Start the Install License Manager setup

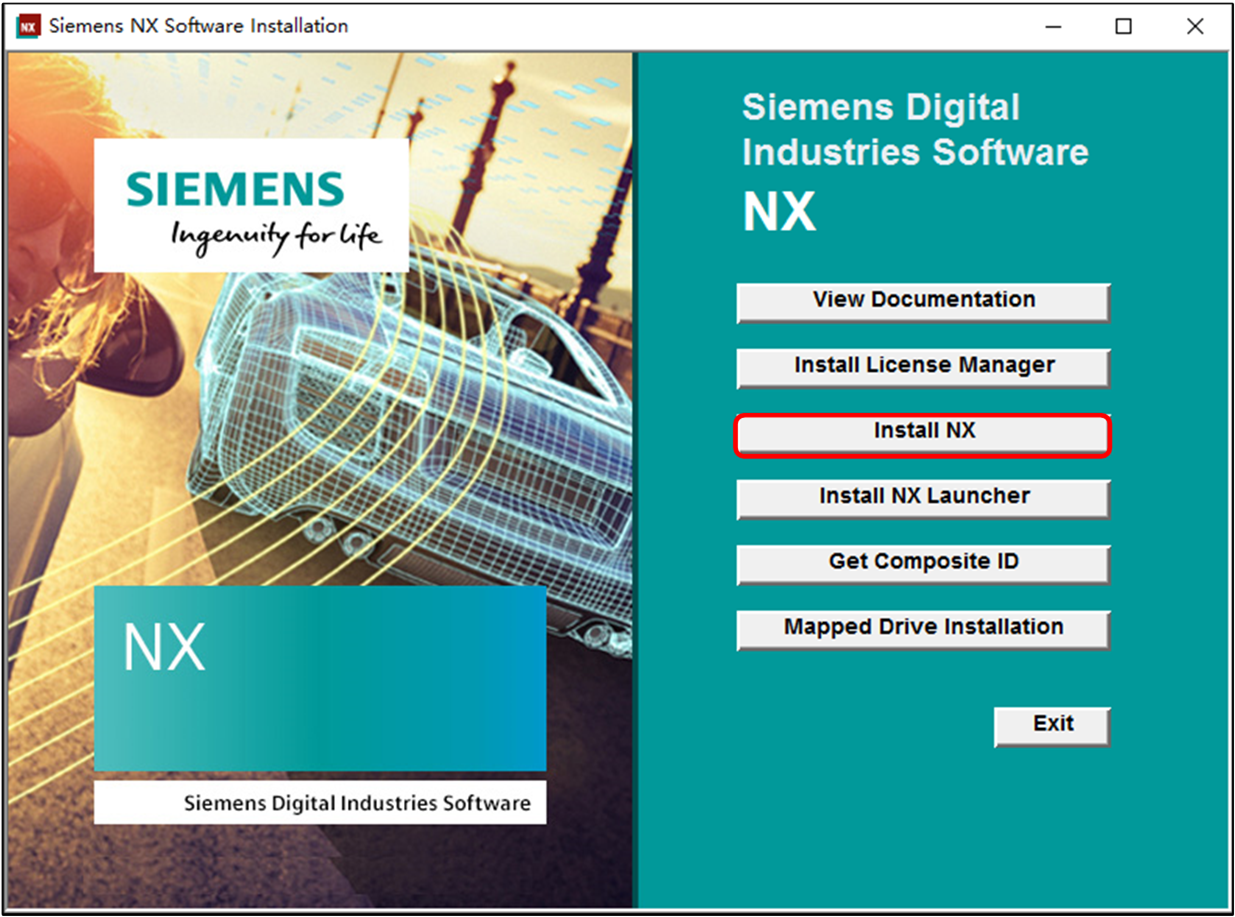[921, 365]
